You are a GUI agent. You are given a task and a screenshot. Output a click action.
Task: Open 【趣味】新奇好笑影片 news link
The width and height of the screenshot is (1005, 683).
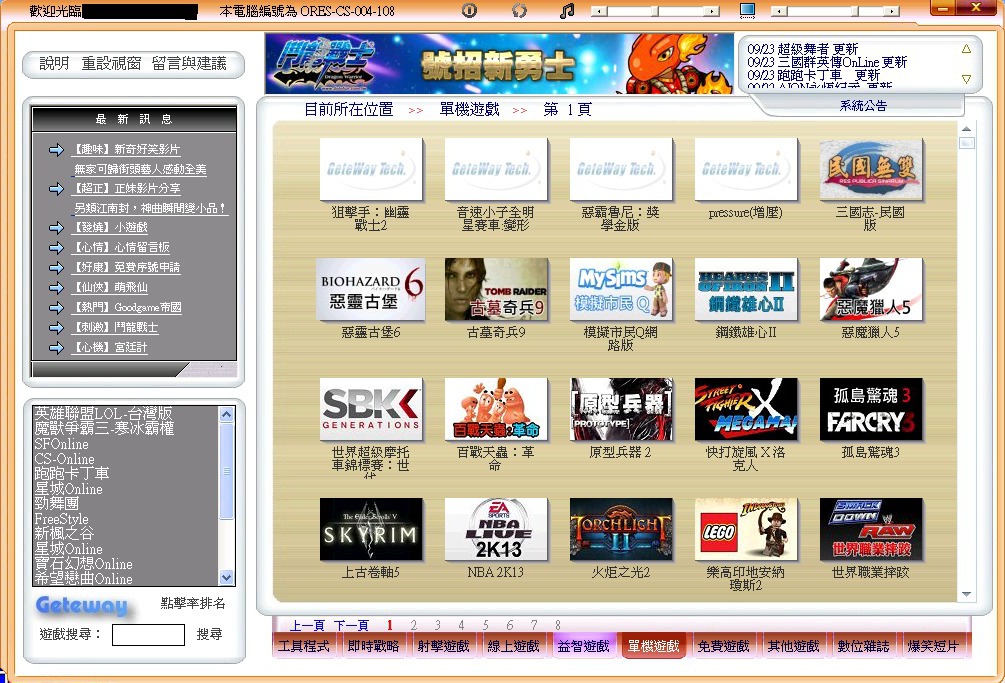pyautogui.click(x=126, y=149)
